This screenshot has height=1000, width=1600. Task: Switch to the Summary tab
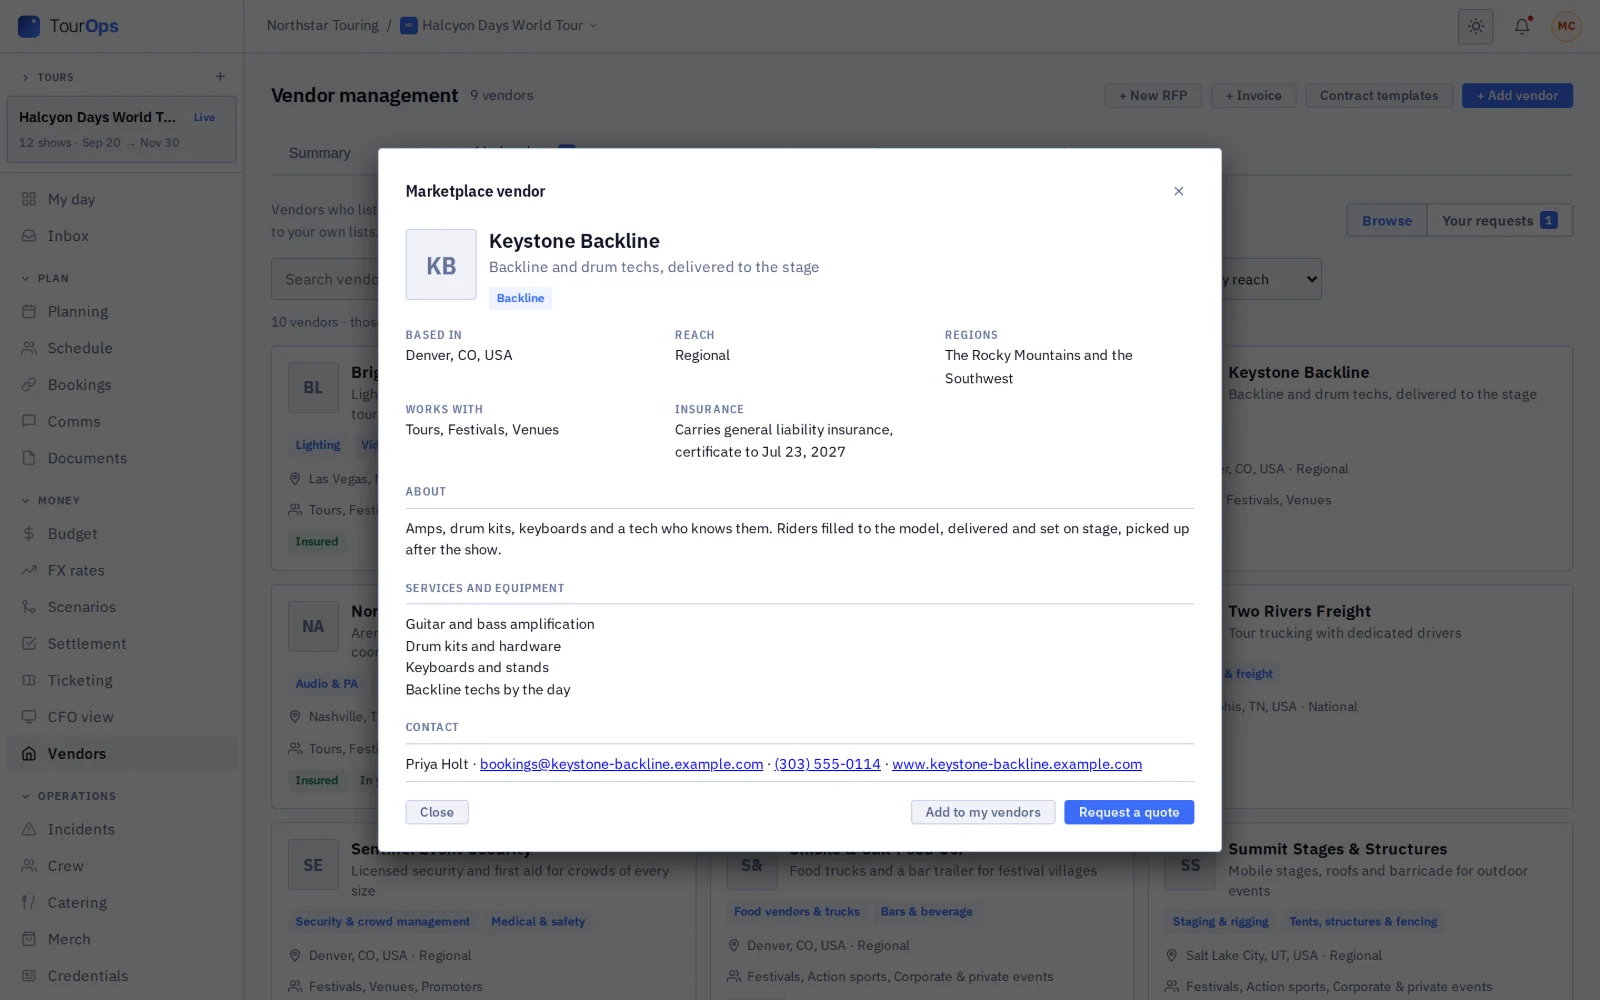[320, 153]
